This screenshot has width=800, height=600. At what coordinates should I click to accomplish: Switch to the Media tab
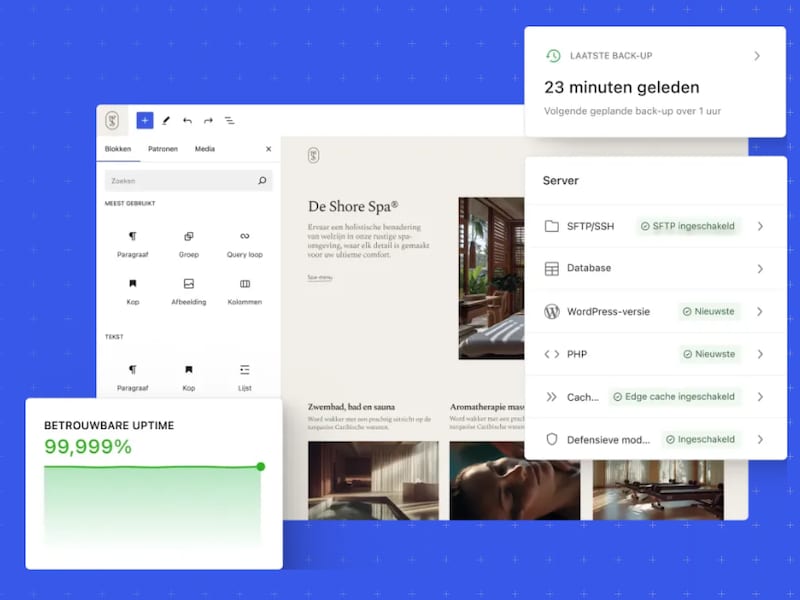205,149
